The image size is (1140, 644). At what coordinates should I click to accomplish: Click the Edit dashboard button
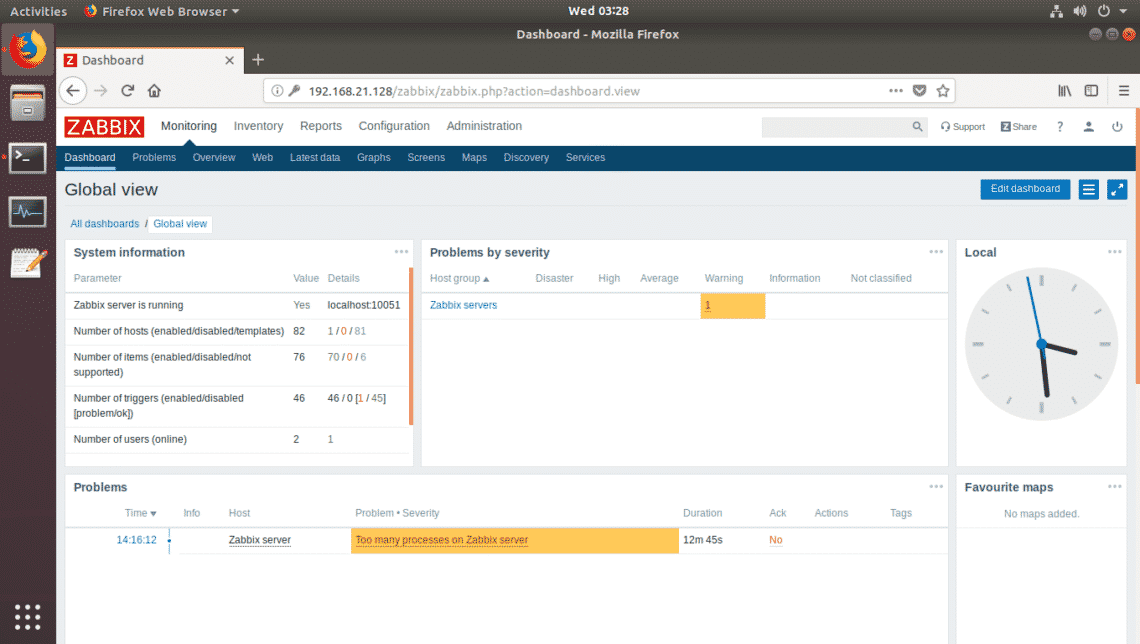pos(1025,189)
